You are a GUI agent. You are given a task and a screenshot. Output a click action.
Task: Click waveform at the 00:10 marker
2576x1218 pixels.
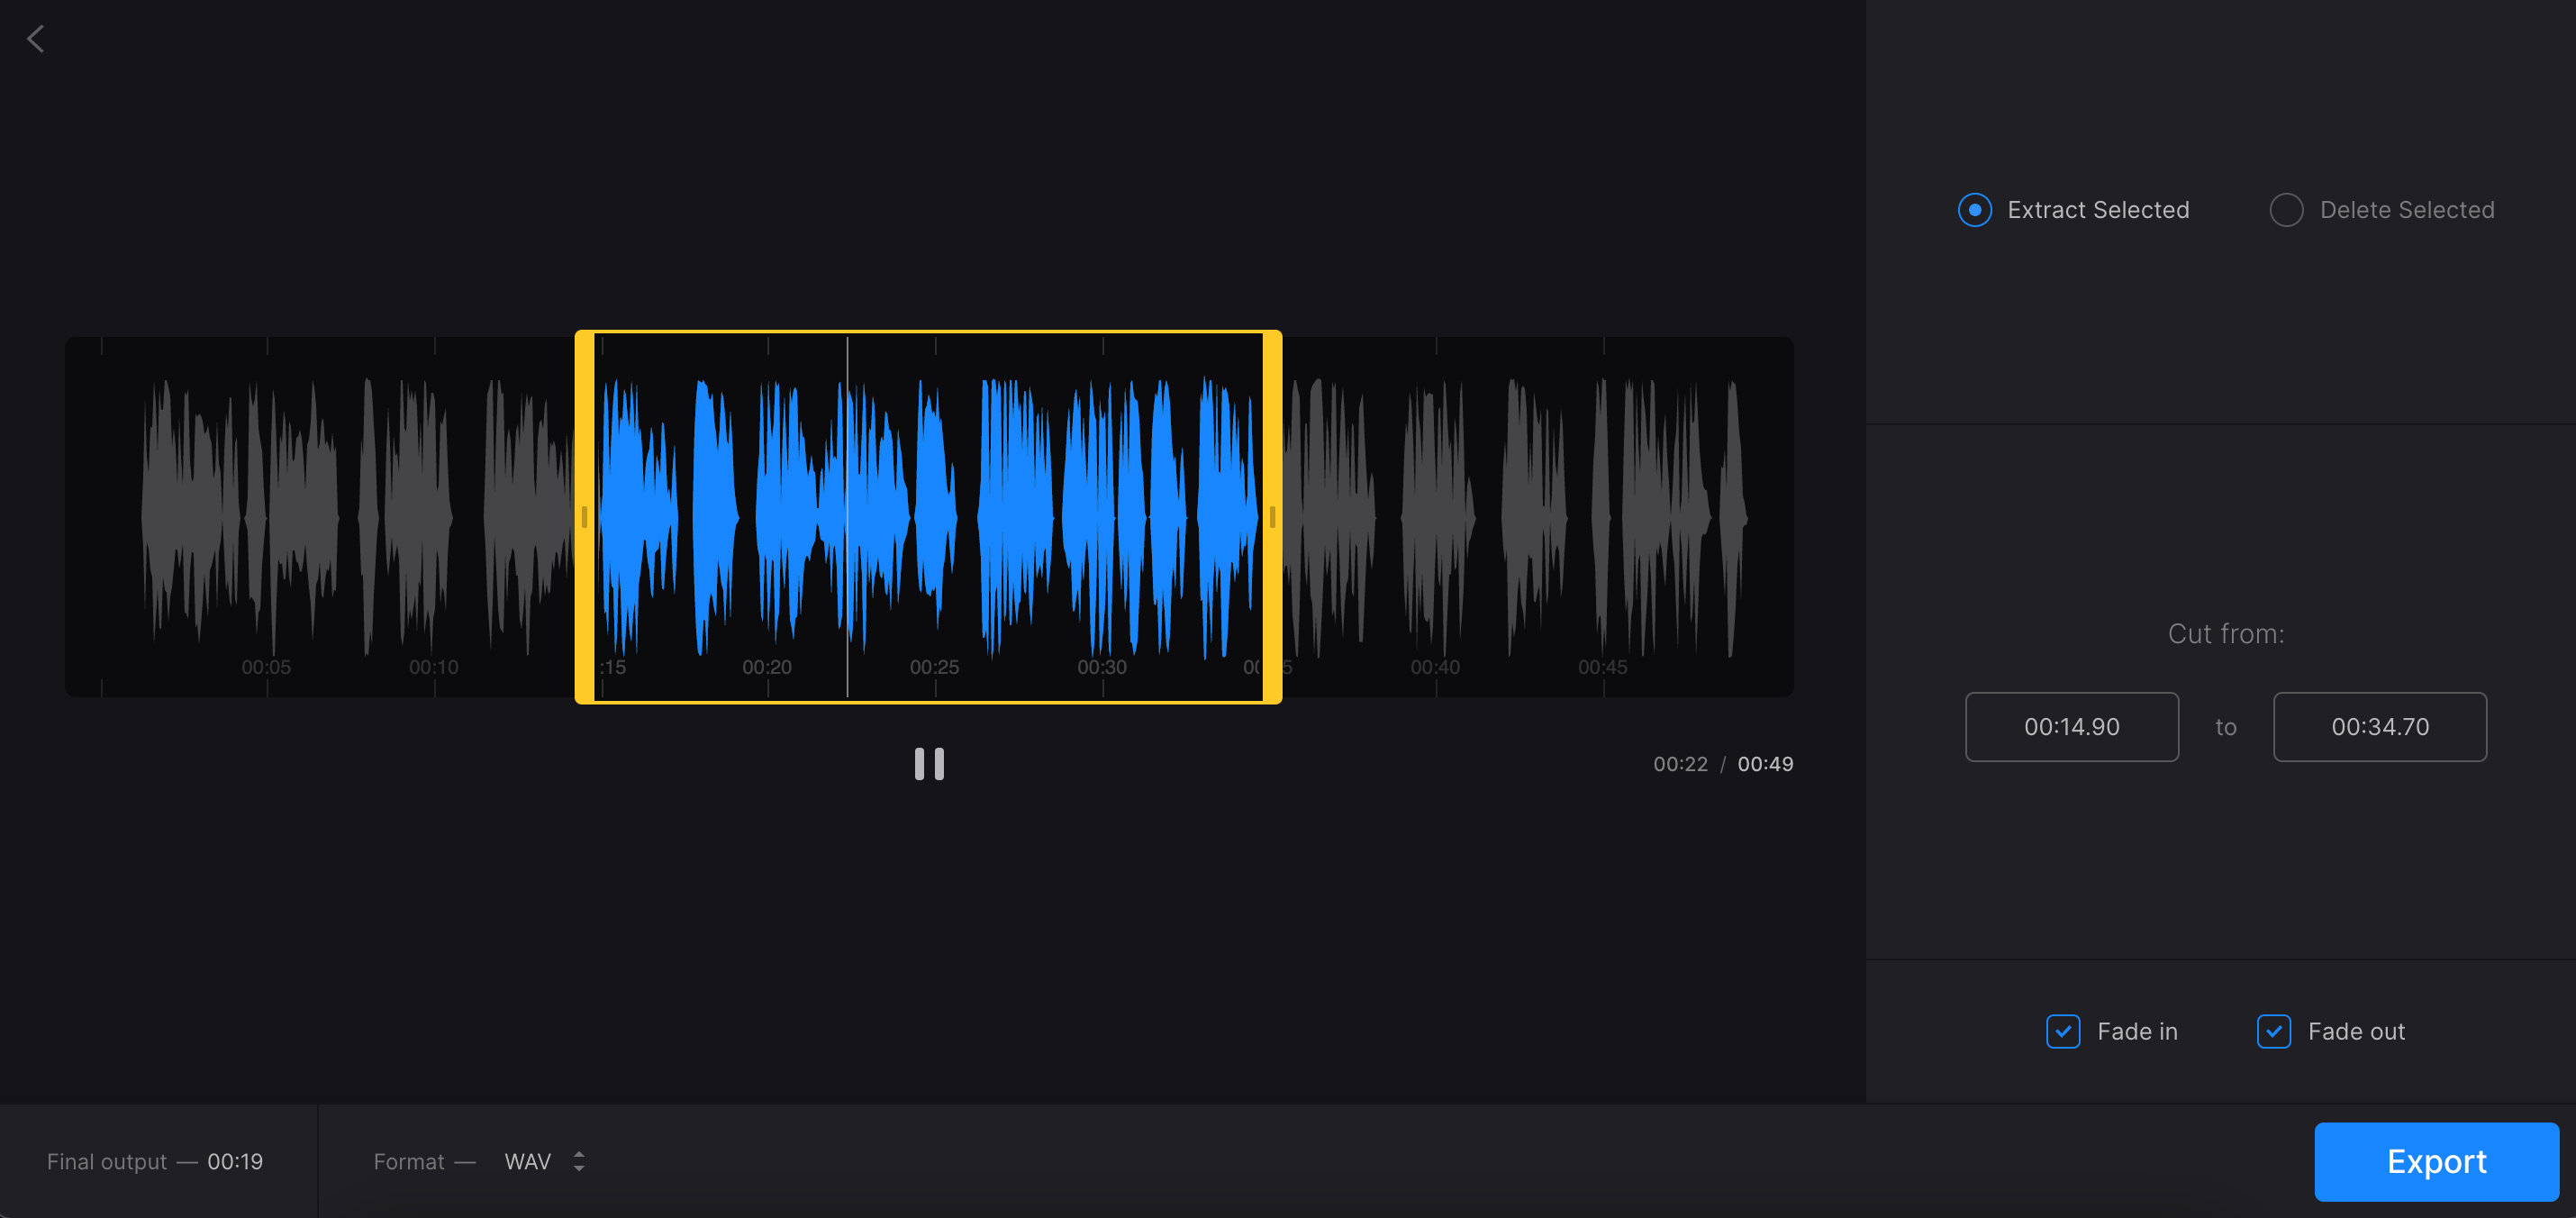(434, 517)
